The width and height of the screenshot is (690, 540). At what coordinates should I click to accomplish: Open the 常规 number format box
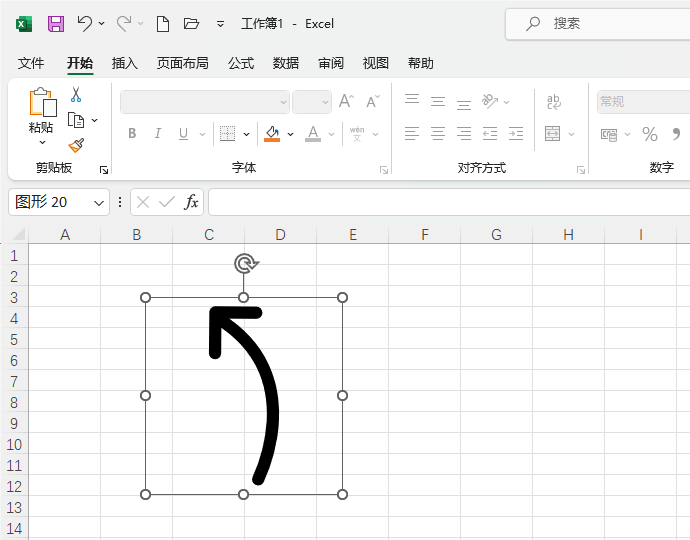(643, 102)
